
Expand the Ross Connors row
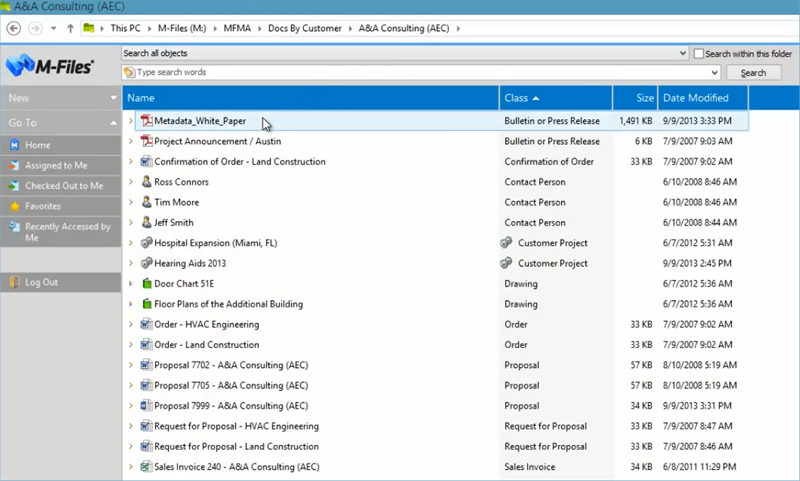coord(131,182)
